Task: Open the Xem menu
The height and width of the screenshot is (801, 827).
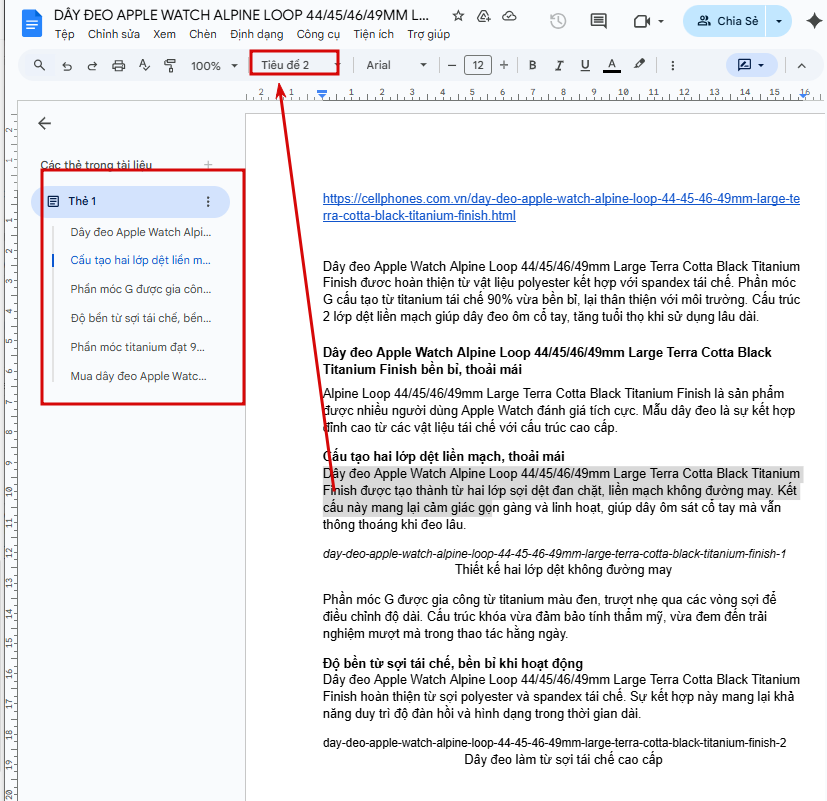Action: (x=164, y=34)
